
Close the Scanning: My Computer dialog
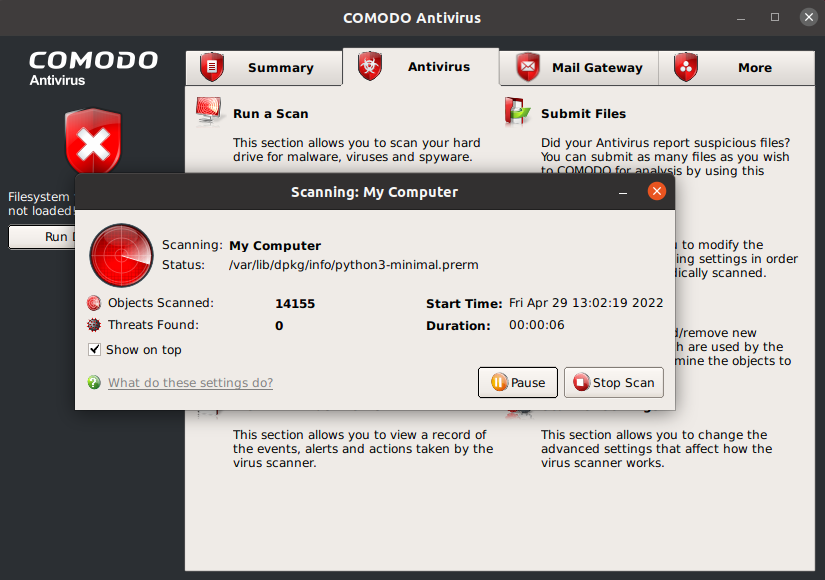click(656, 192)
